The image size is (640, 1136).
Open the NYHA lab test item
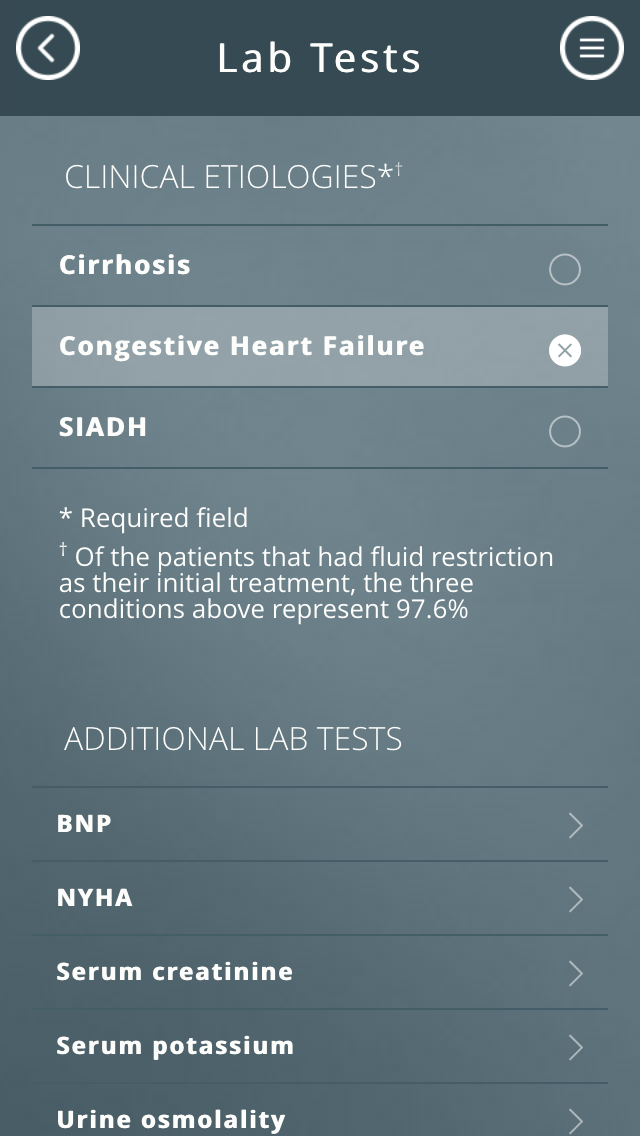click(320, 898)
